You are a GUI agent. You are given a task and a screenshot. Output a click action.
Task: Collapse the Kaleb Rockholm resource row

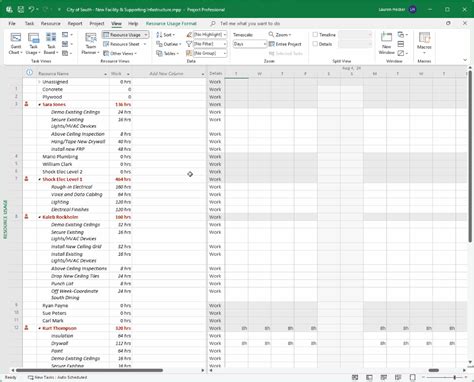tap(39, 217)
